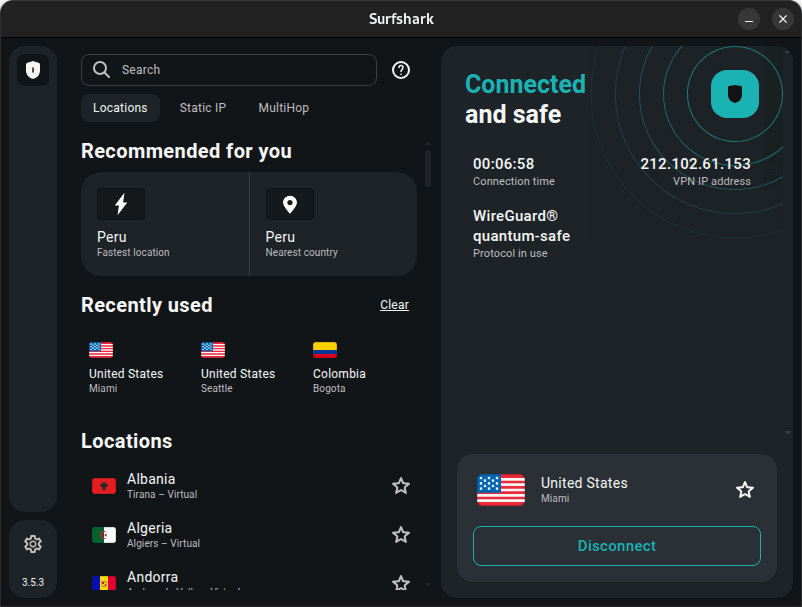802x607 pixels.
Task: Click the version number 3.5.3
Action: 33,582
